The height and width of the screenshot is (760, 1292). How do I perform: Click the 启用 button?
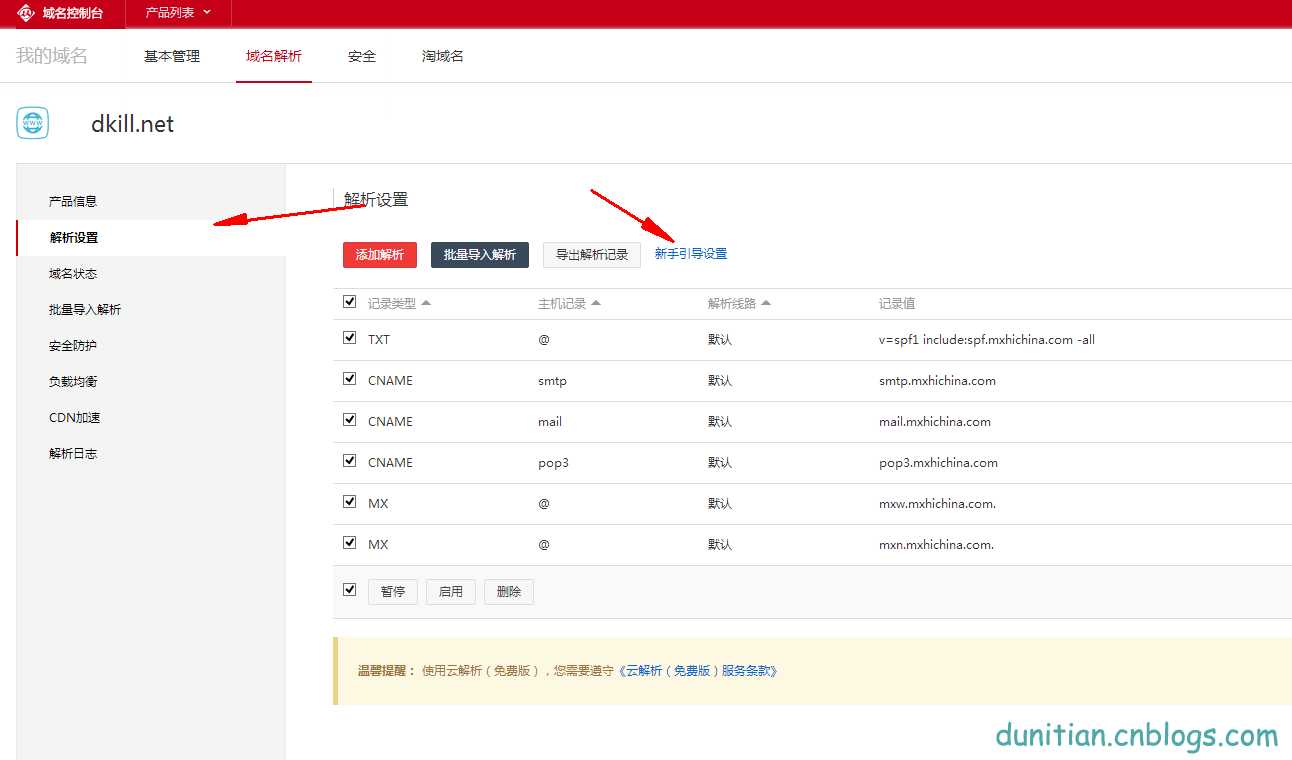[451, 591]
